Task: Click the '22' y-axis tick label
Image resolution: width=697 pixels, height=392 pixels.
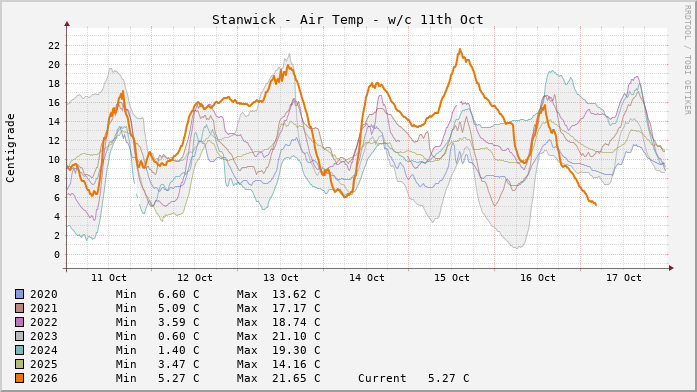Action: tap(54, 46)
